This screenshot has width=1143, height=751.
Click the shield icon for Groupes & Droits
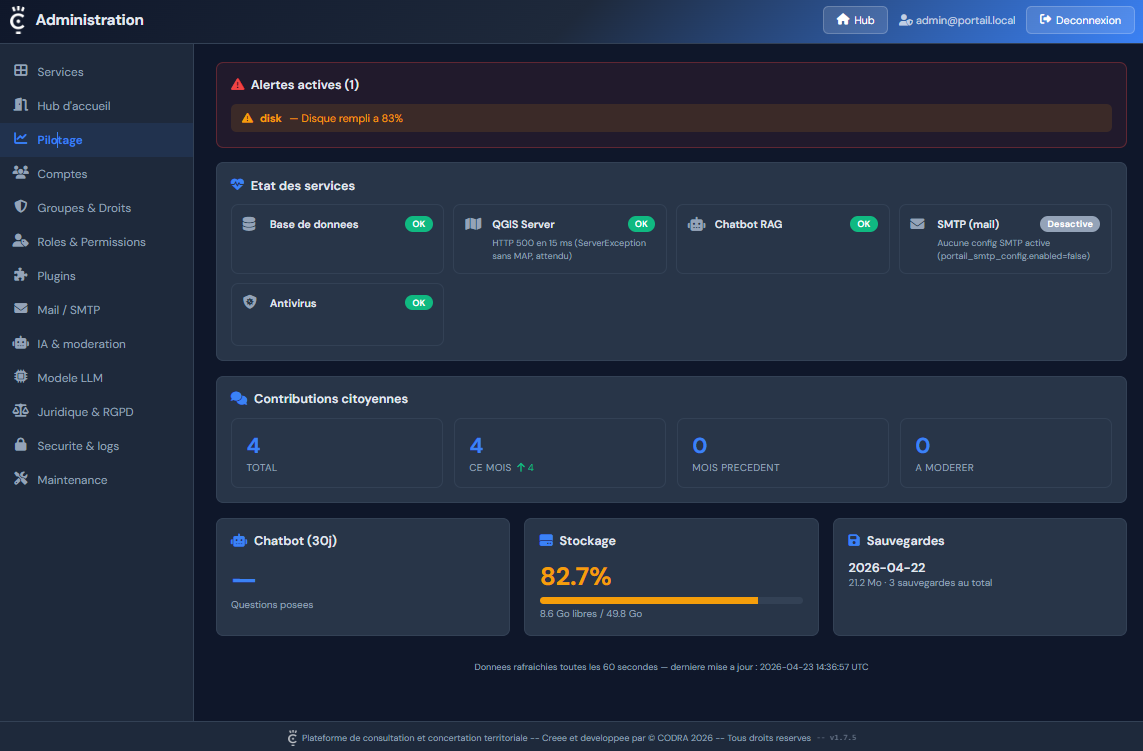(x=20, y=207)
